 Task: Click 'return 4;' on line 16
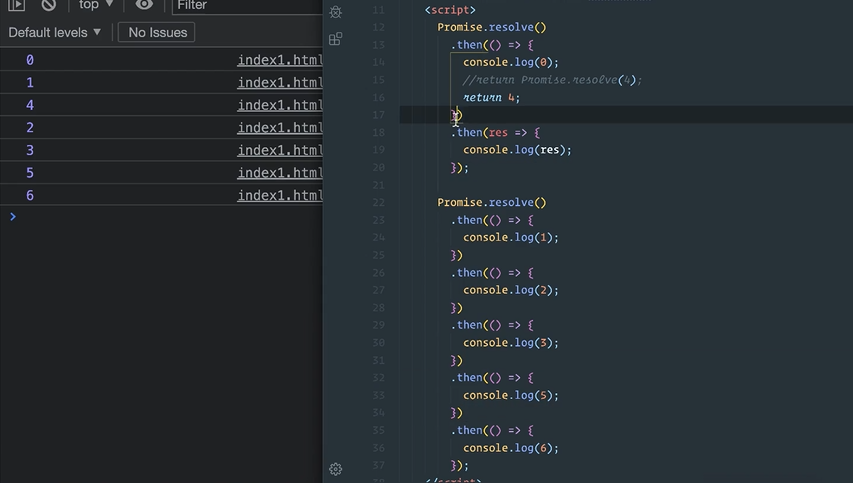(491, 97)
